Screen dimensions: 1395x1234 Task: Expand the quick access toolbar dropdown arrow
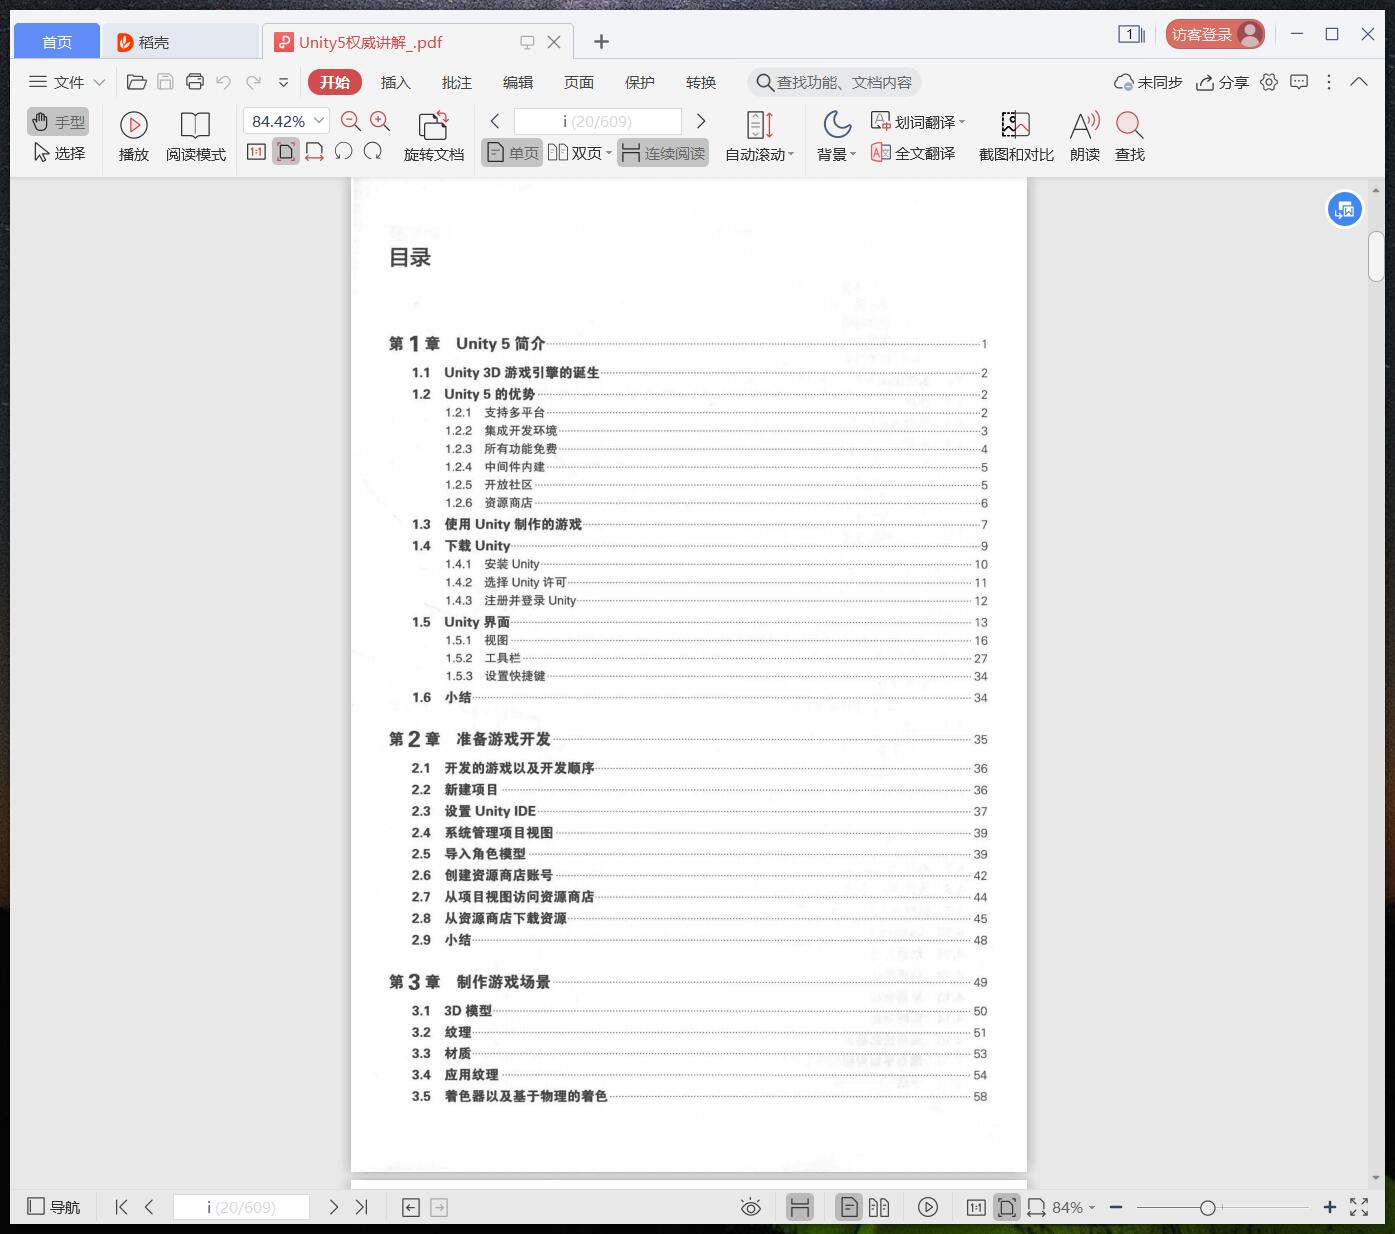point(283,82)
